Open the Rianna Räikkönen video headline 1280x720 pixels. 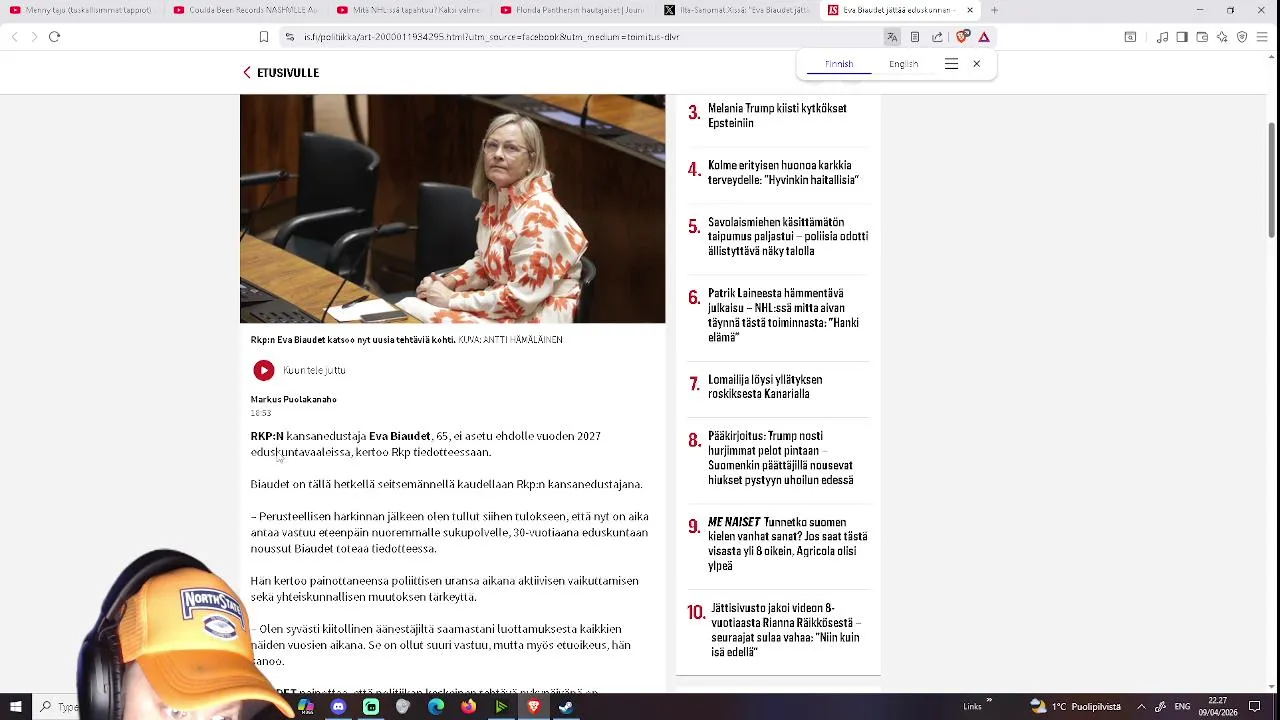pyautogui.click(x=786, y=630)
